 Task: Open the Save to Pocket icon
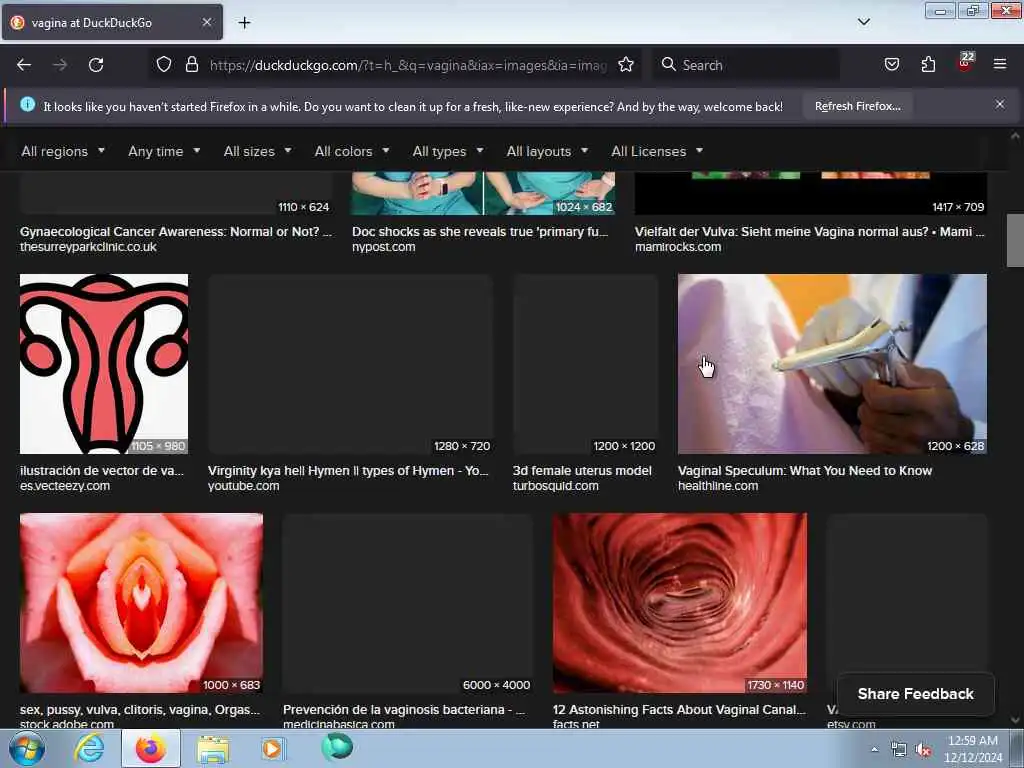pyautogui.click(x=891, y=64)
